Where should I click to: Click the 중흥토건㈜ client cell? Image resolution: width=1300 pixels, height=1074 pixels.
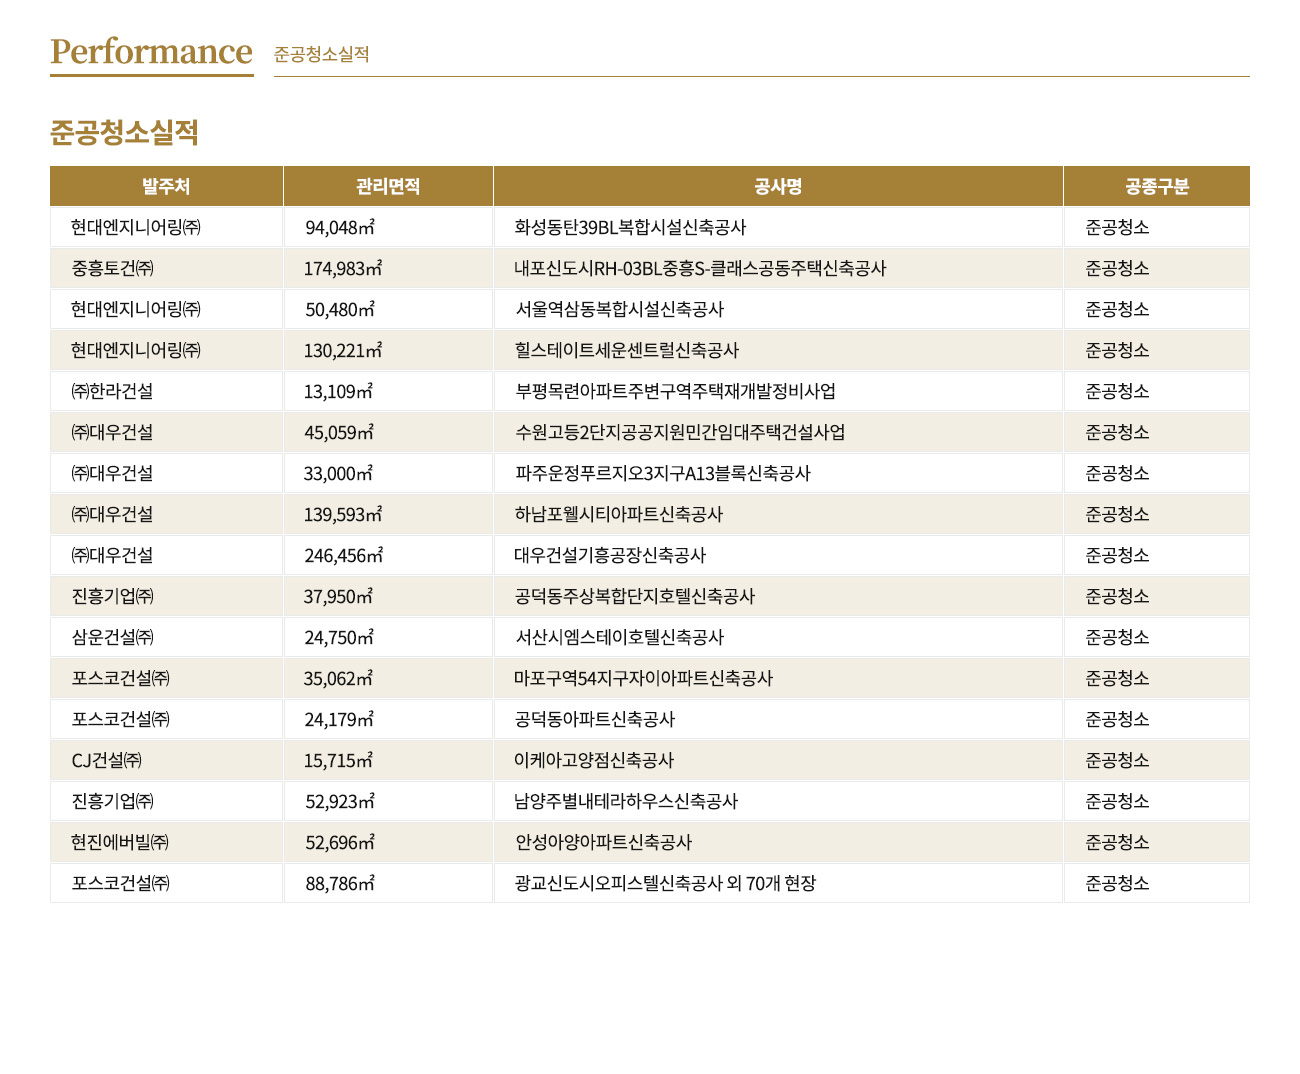tap(112, 269)
